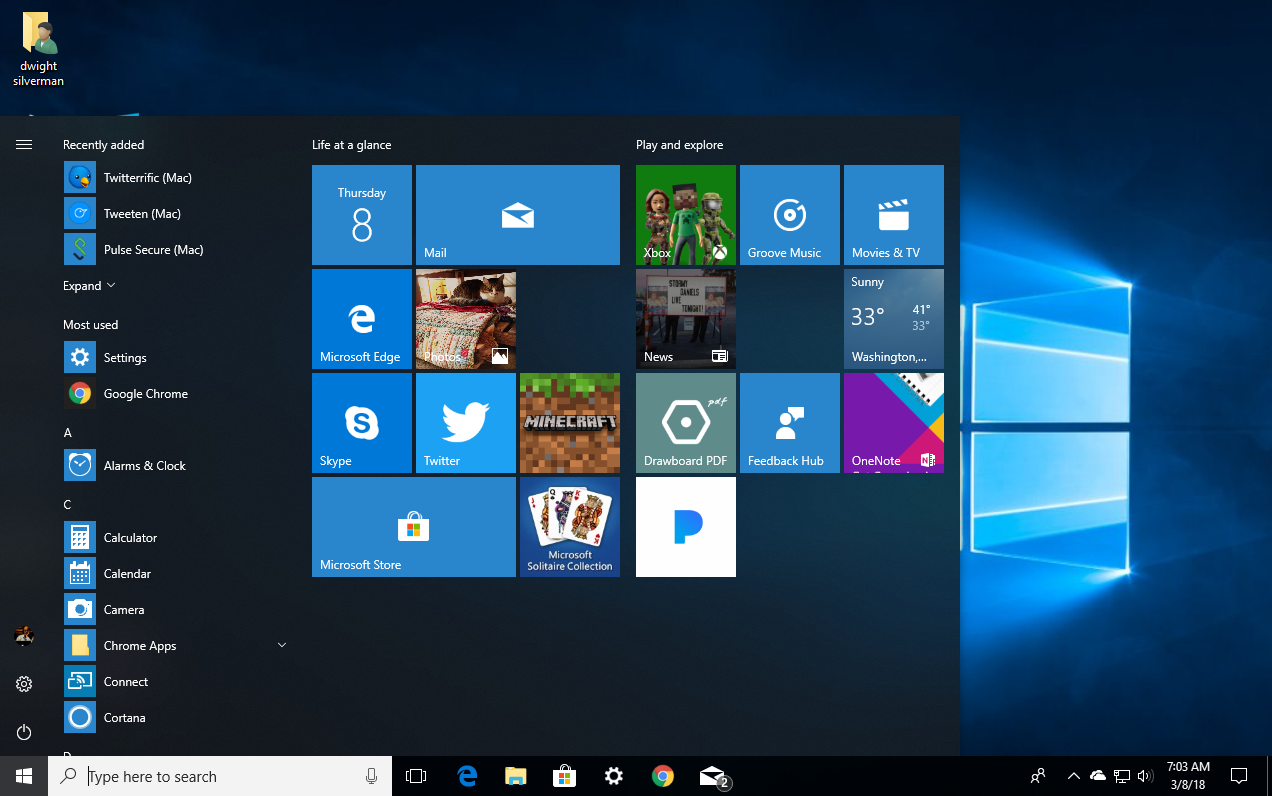The image size is (1272, 796).
Task: Launch the Drawboard PDF tile
Action: tap(686, 423)
